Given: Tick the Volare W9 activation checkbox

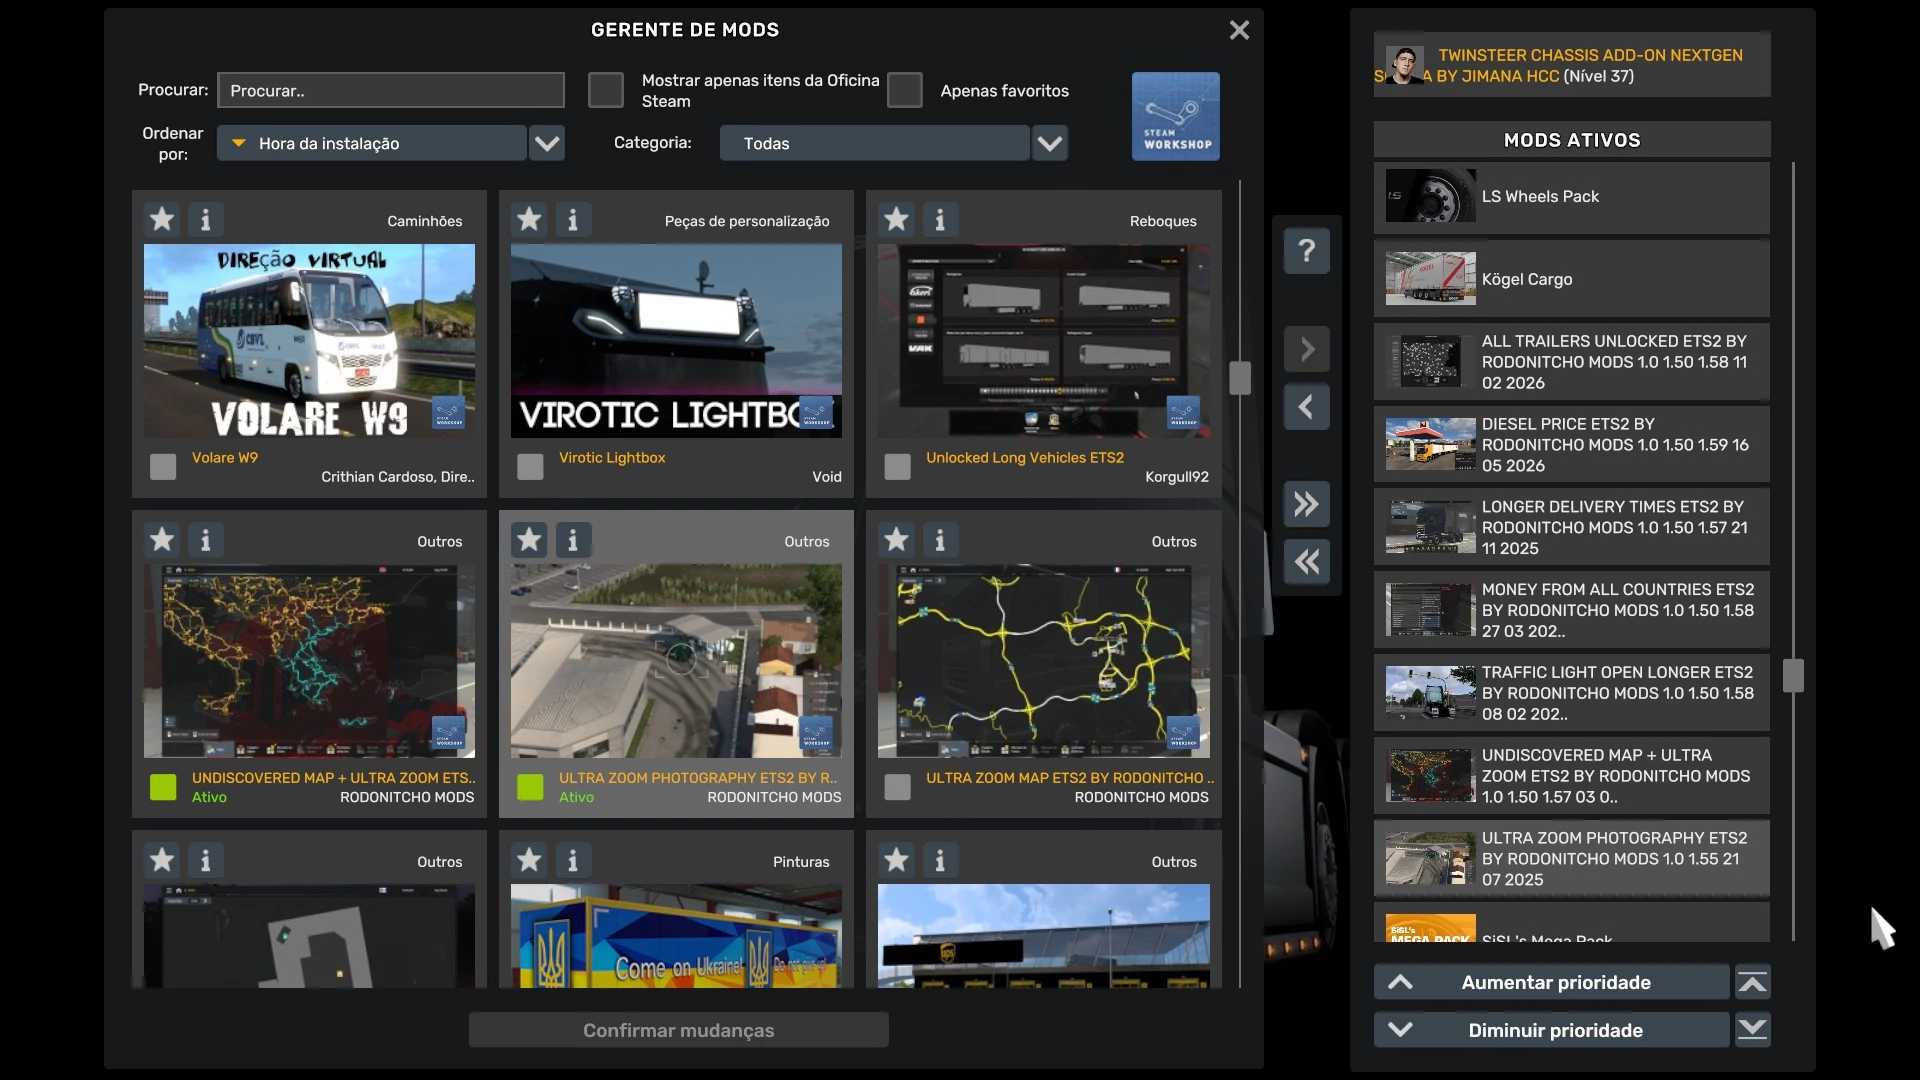Looking at the screenshot, I should click(x=163, y=466).
